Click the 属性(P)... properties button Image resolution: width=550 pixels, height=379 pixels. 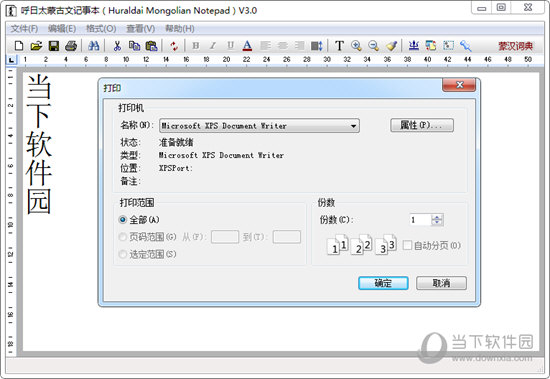coord(422,125)
